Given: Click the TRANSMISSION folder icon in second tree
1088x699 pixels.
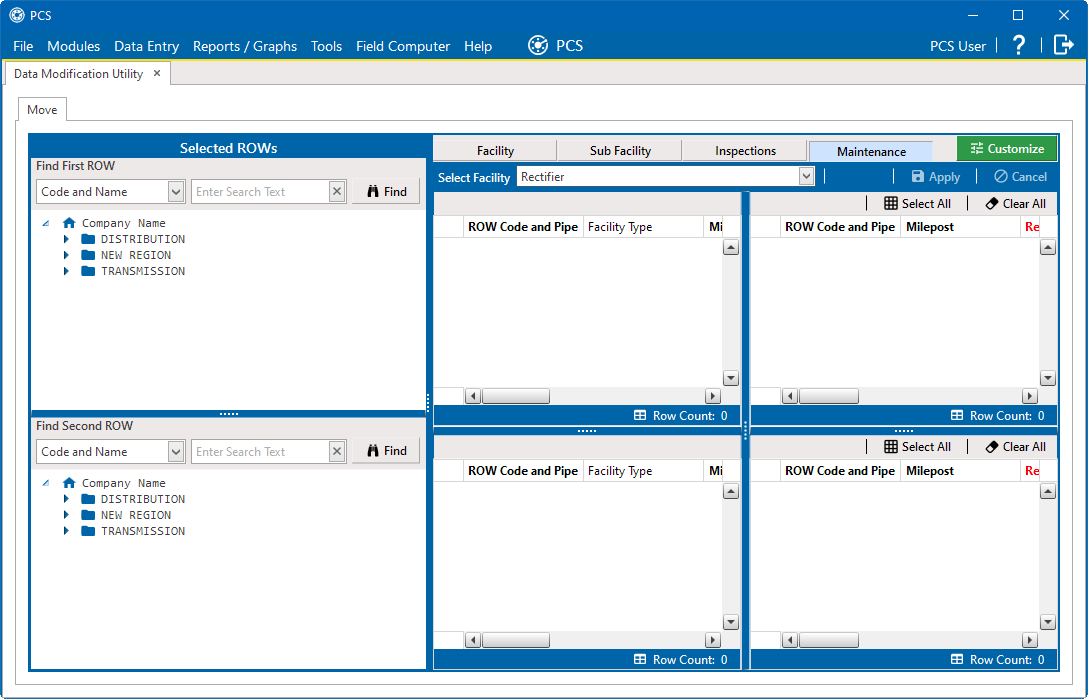Looking at the screenshot, I should pyautogui.click(x=88, y=531).
